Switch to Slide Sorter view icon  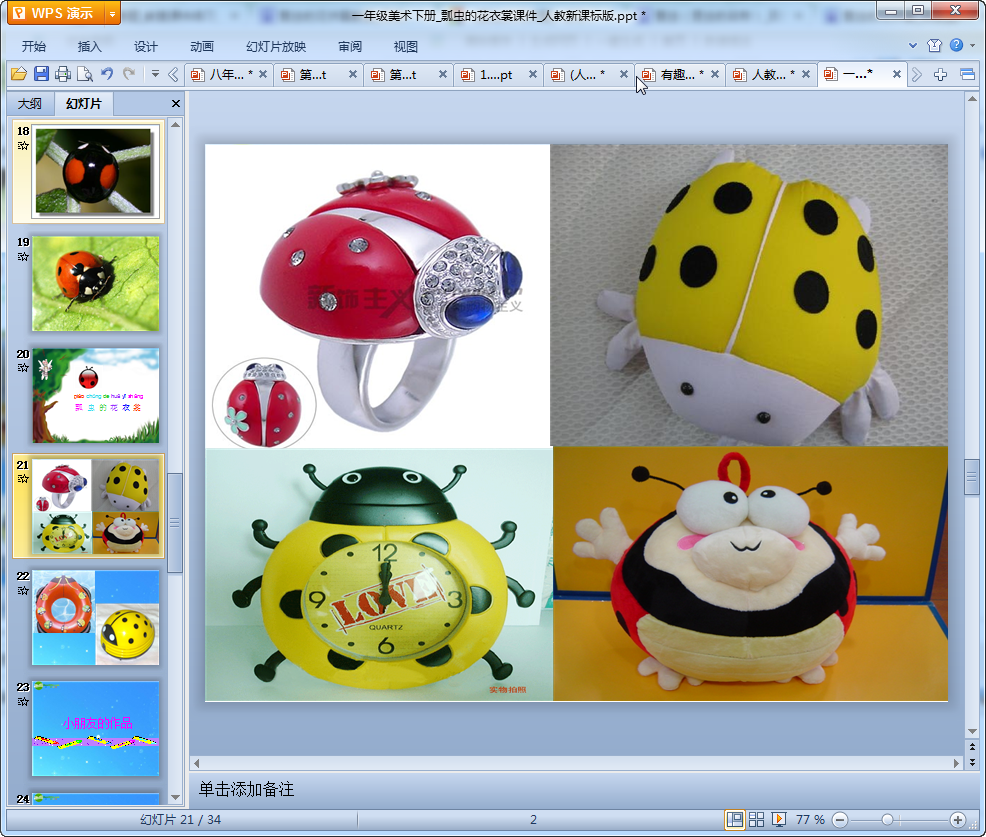pyautogui.click(x=756, y=819)
